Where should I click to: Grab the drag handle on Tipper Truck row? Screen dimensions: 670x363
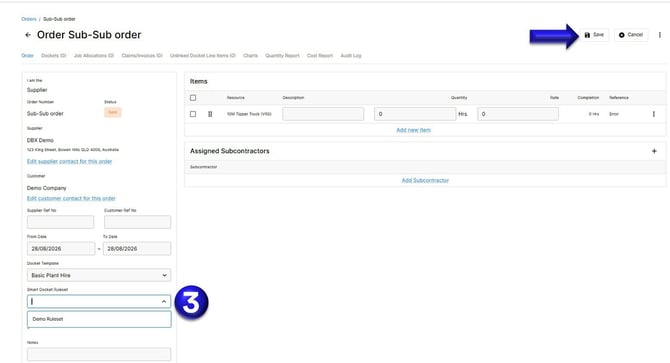coord(210,114)
